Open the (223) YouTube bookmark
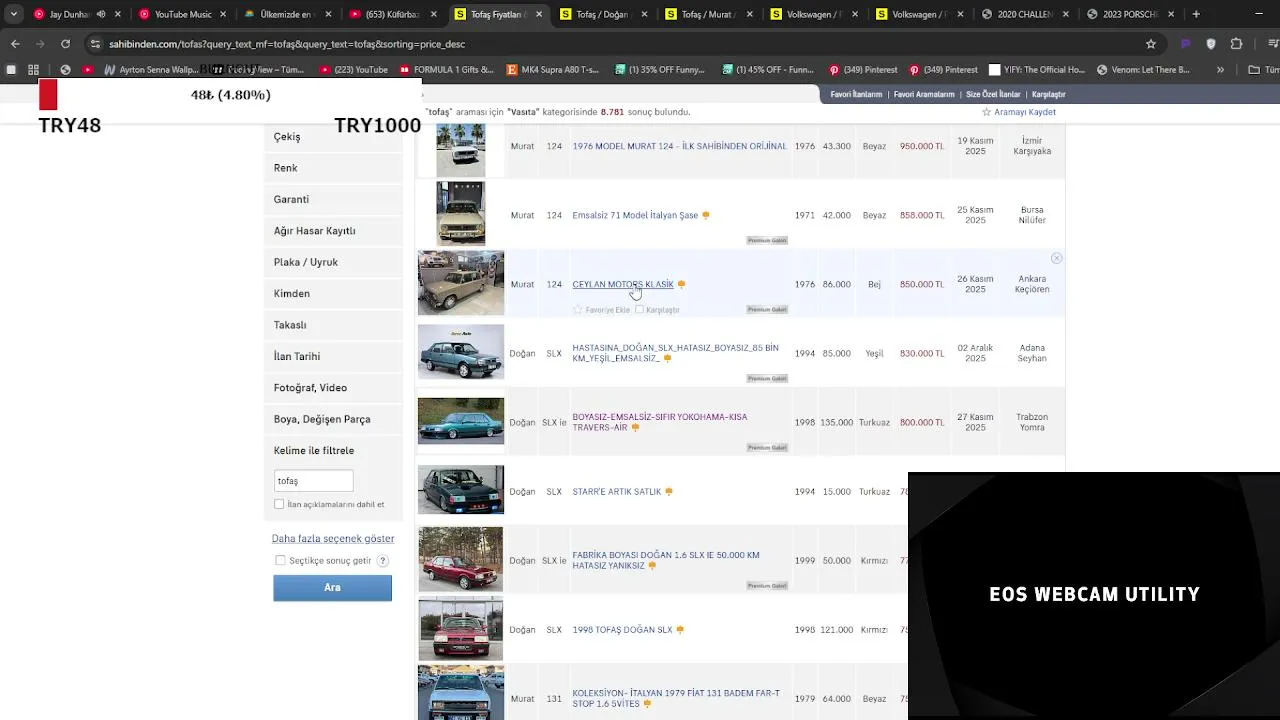The height and width of the screenshot is (720, 1280). click(354, 70)
